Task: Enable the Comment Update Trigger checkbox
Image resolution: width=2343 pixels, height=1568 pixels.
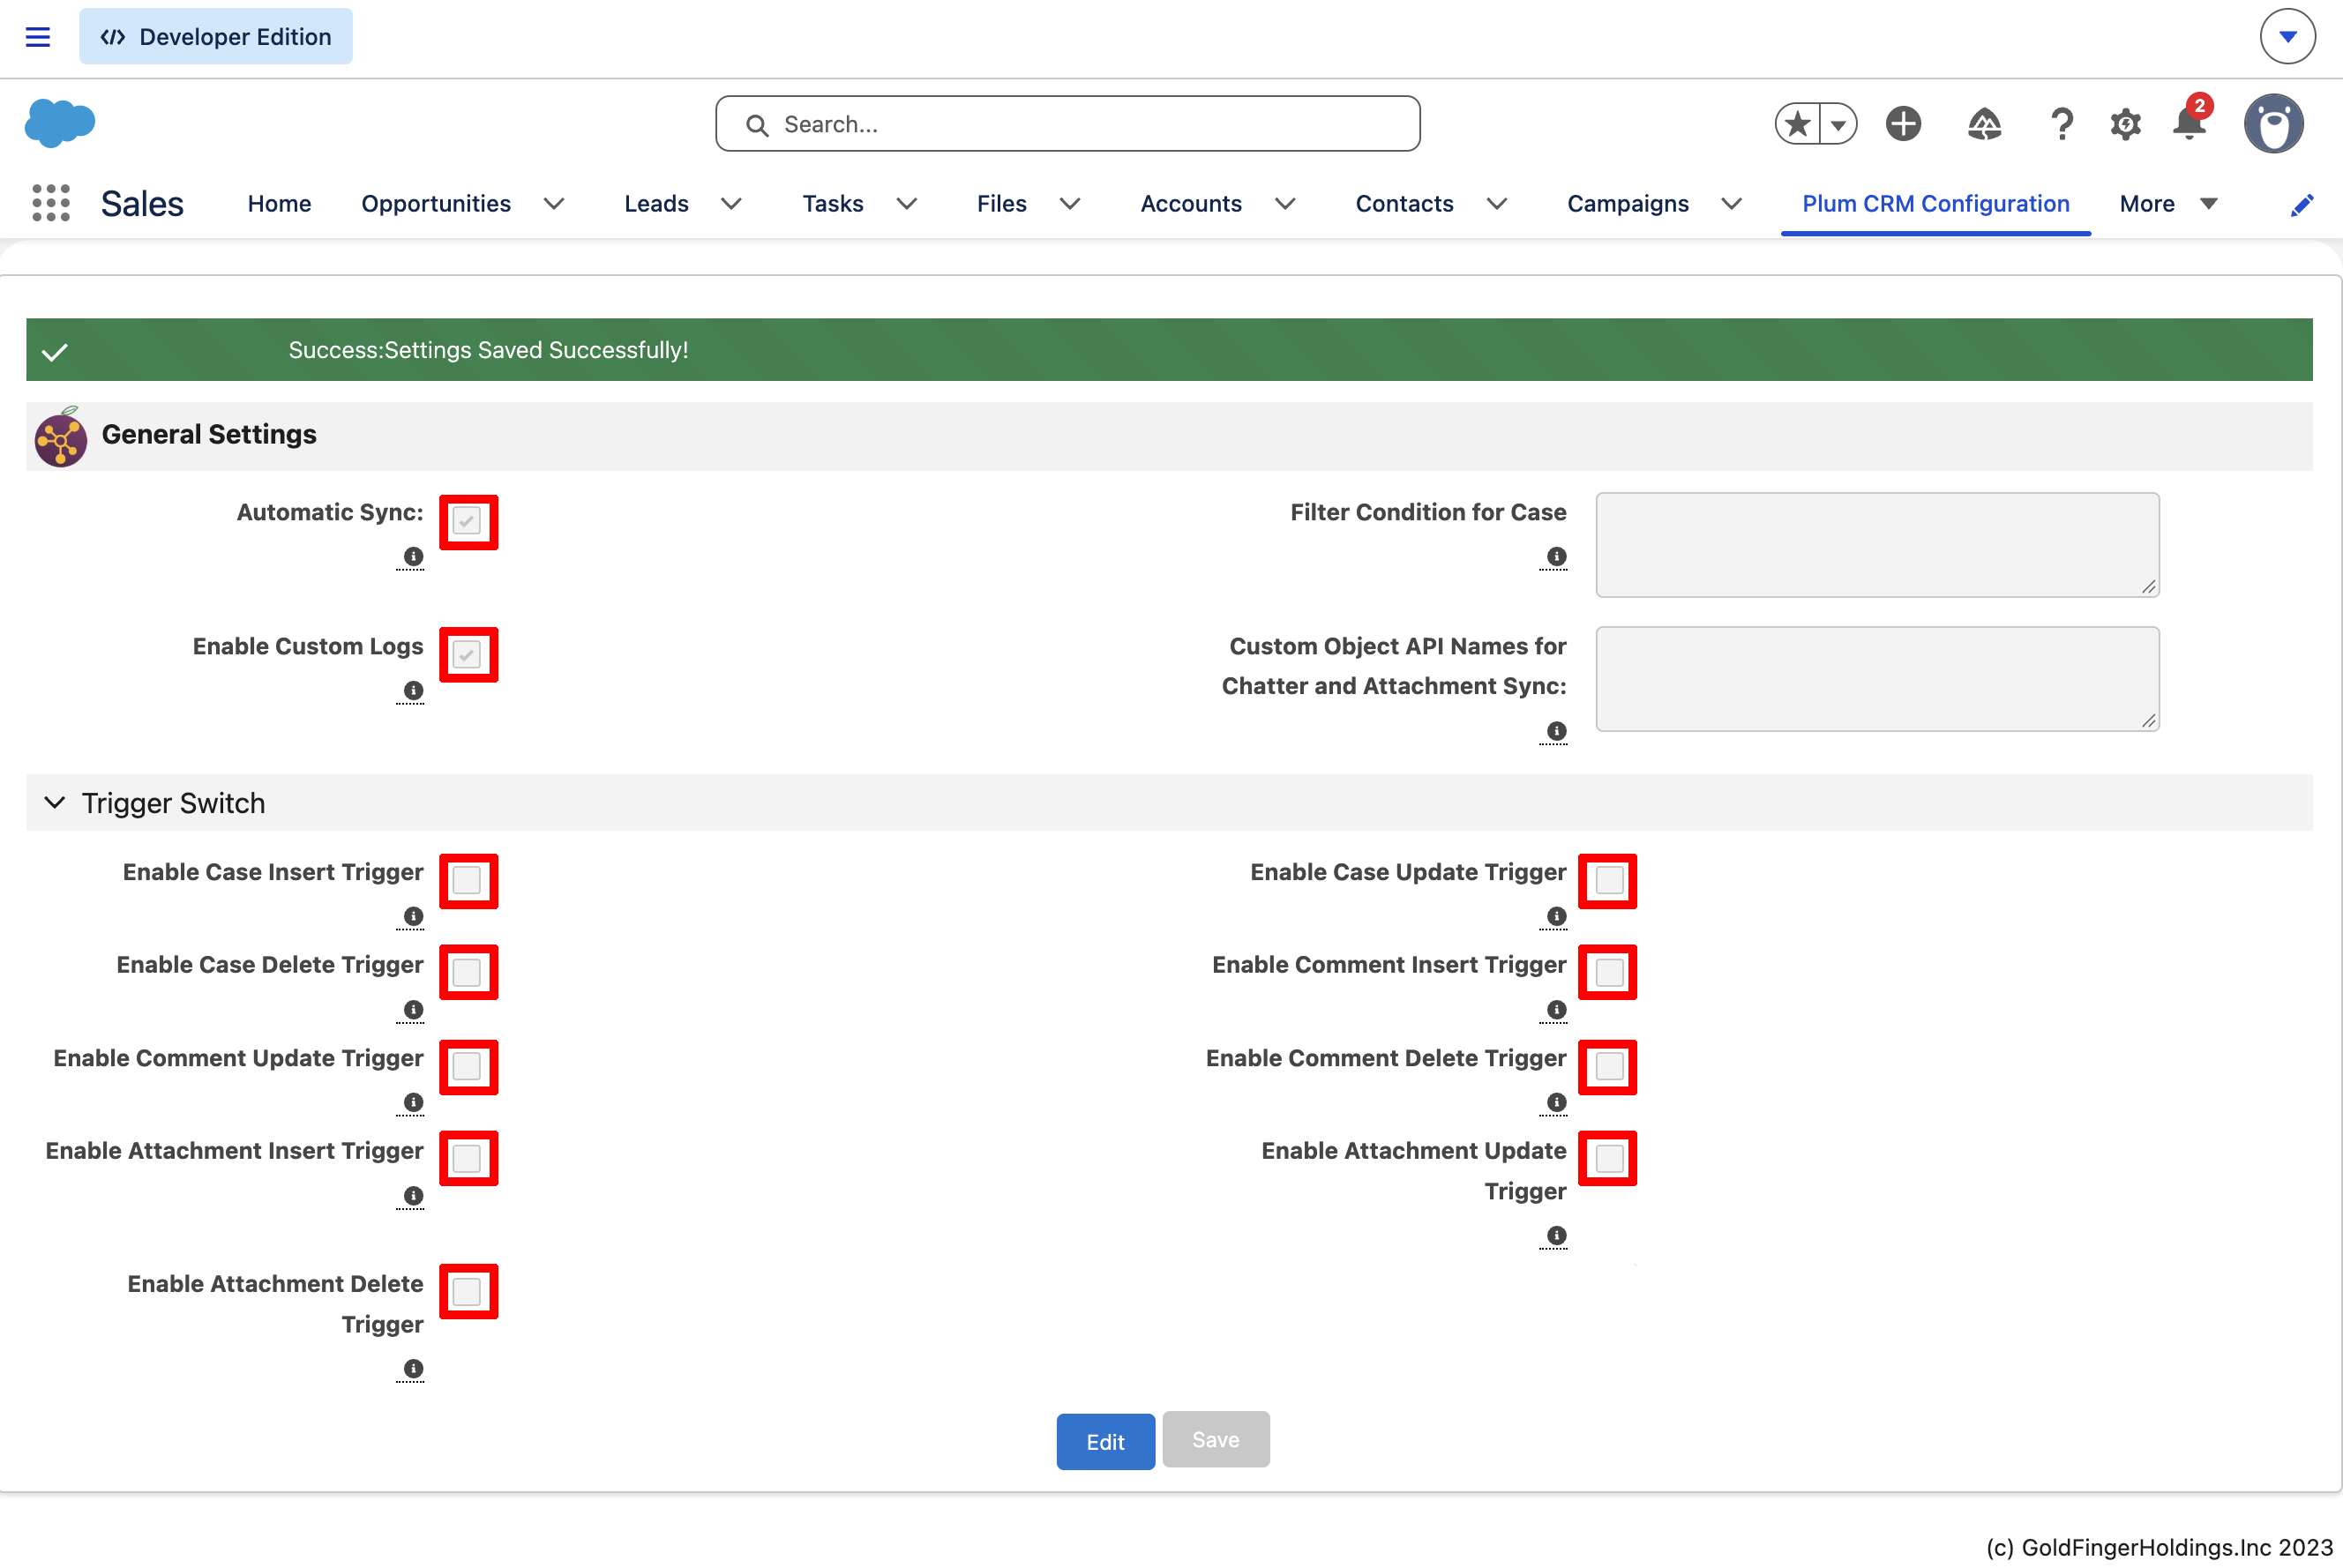Action: point(467,1066)
